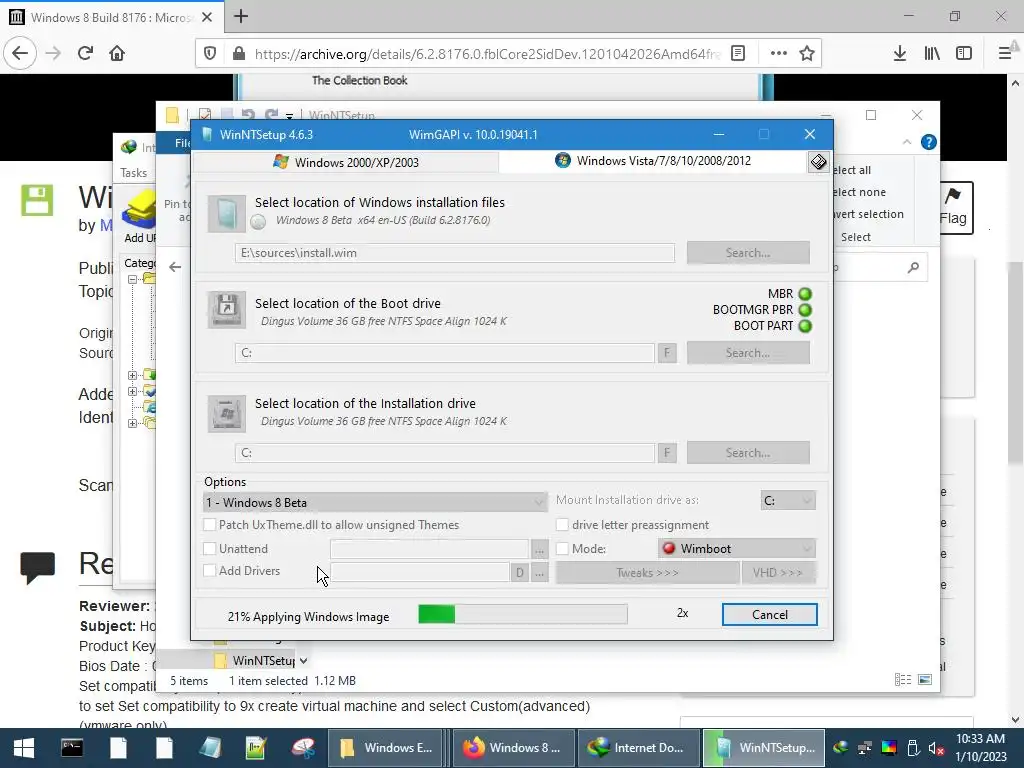Click the Explorer back arrow behind WinNTSetup

(175, 267)
